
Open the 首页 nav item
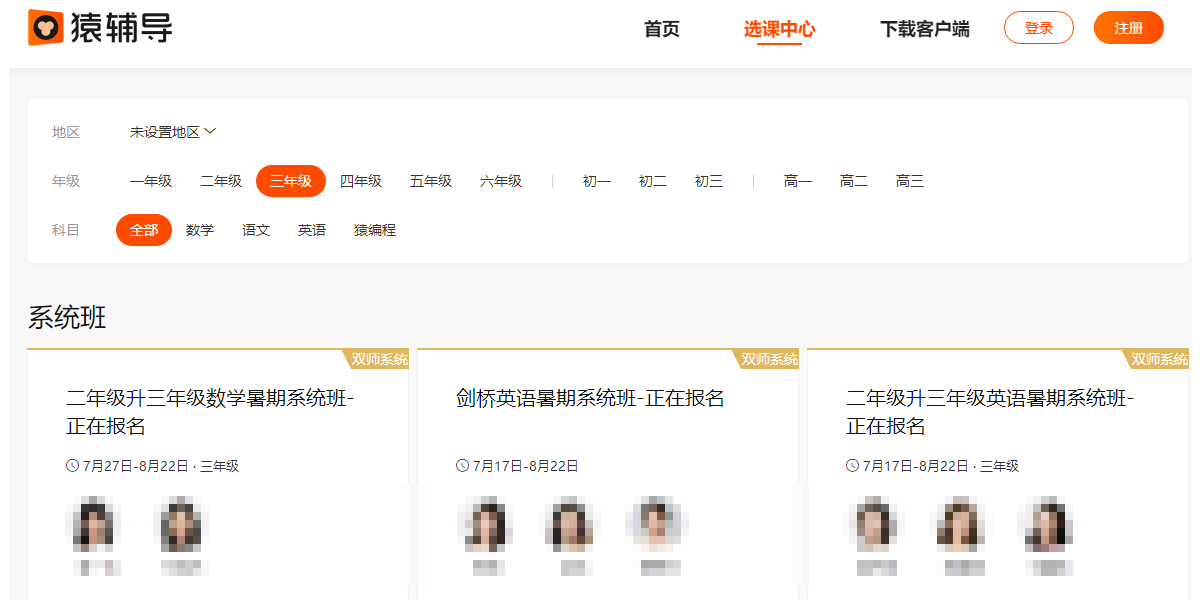661,29
